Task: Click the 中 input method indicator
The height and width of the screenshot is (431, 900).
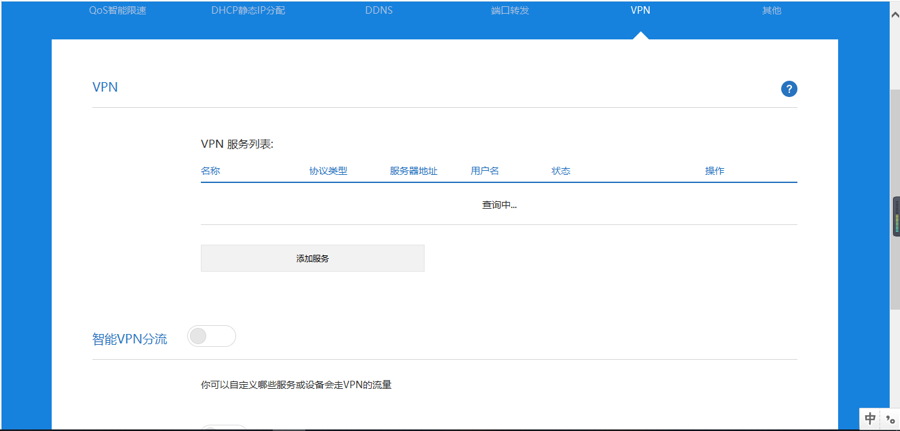Action: (x=870, y=418)
